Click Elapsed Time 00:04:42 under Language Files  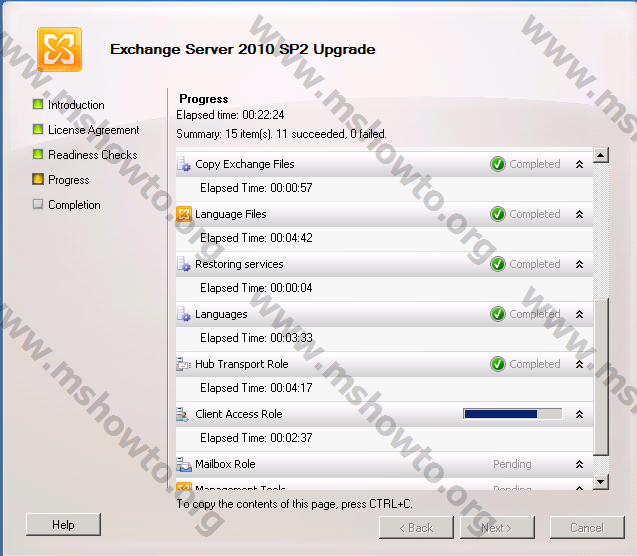(256, 238)
